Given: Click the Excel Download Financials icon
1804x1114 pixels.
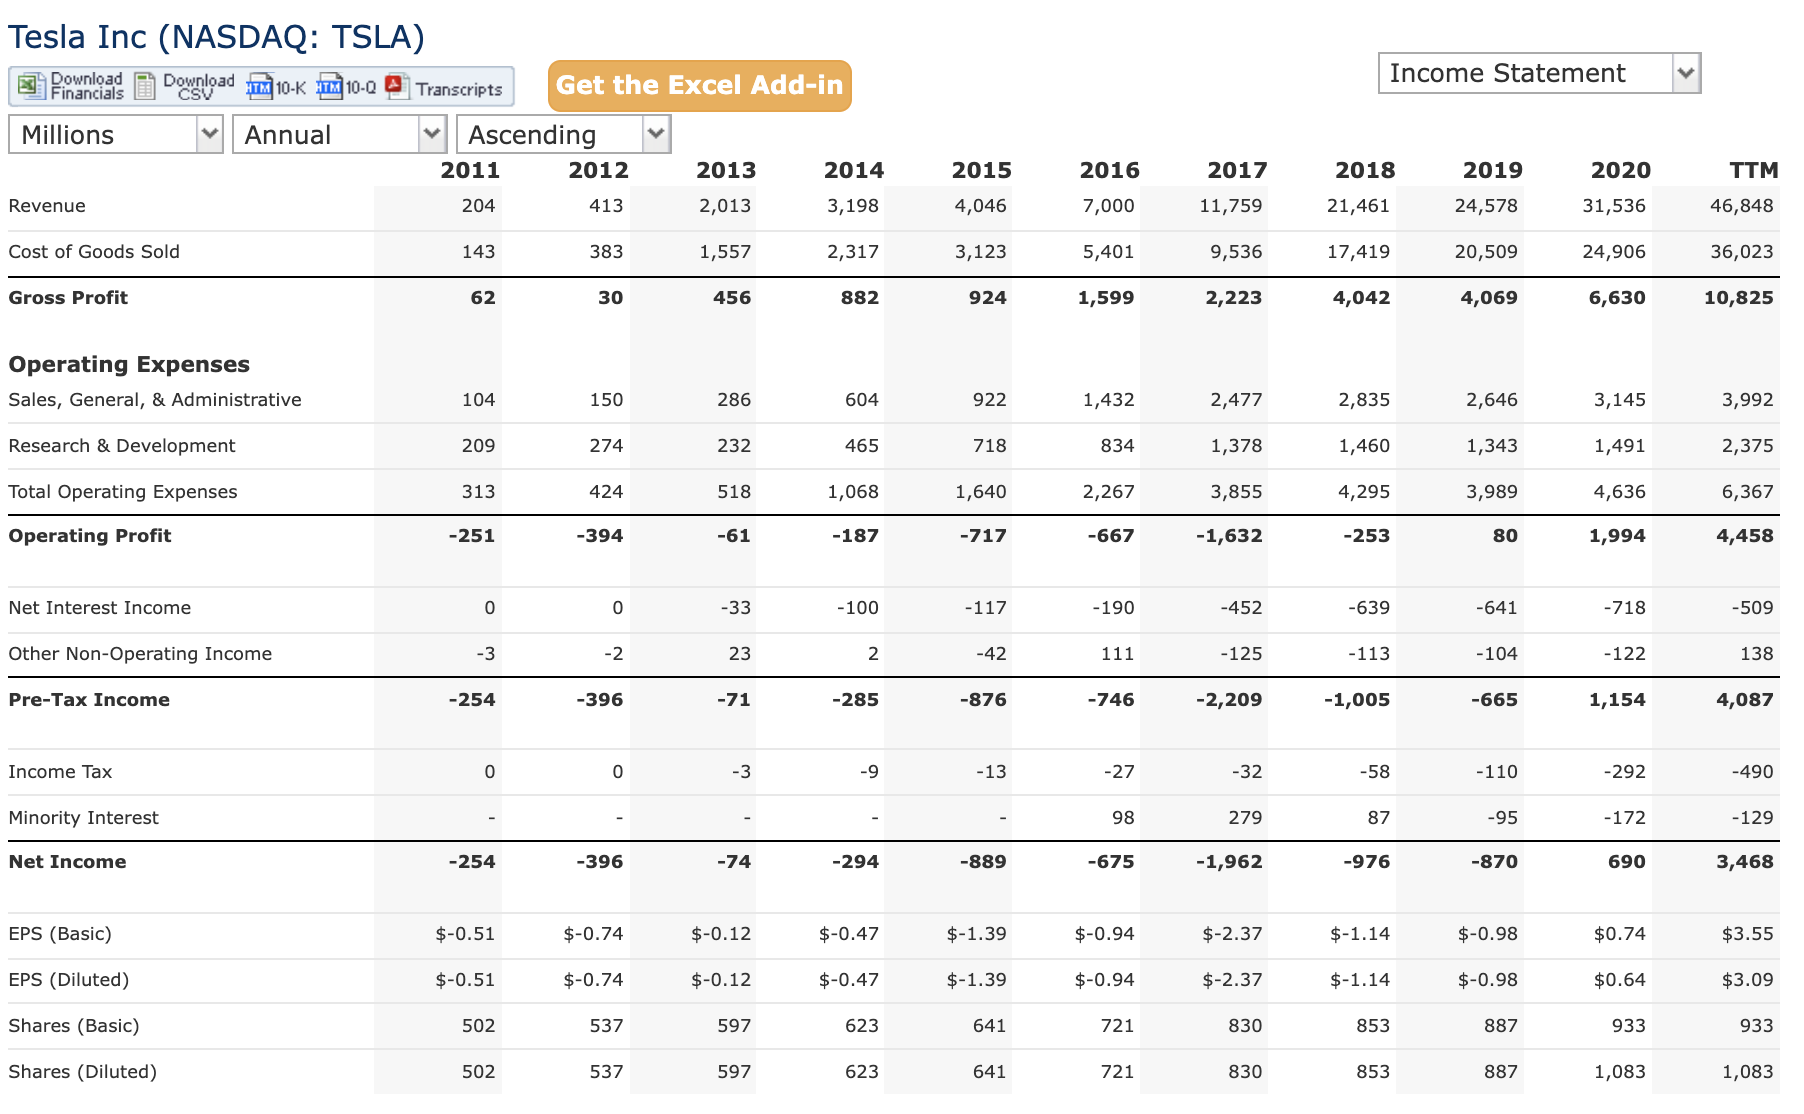Looking at the screenshot, I should click(x=31, y=86).
